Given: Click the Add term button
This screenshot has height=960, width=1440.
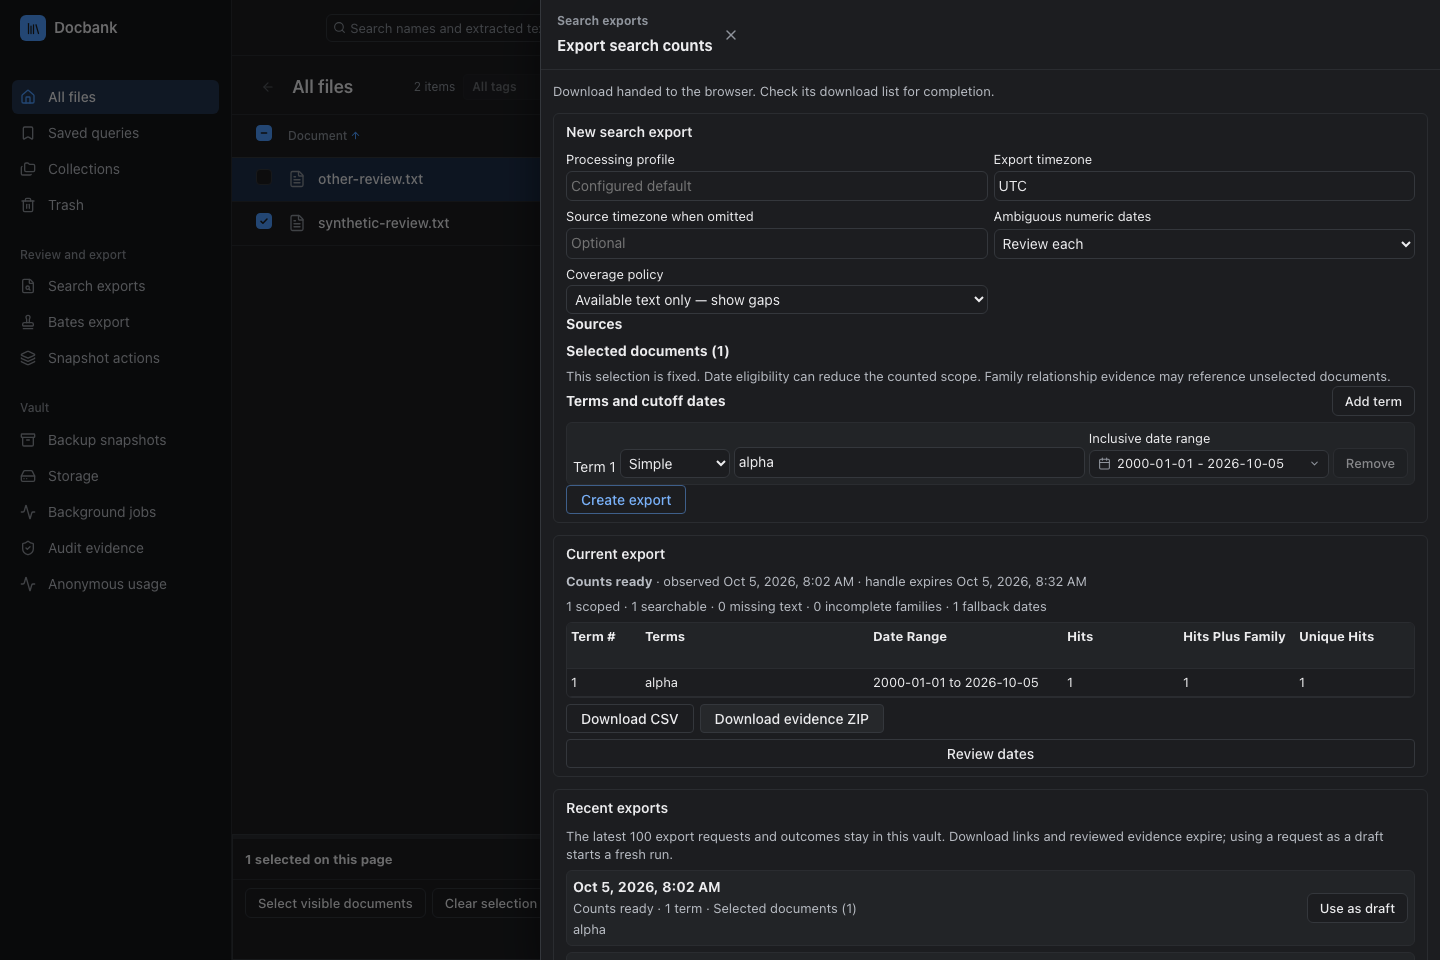Looking at the screenshot, I should click(1373, 401).
